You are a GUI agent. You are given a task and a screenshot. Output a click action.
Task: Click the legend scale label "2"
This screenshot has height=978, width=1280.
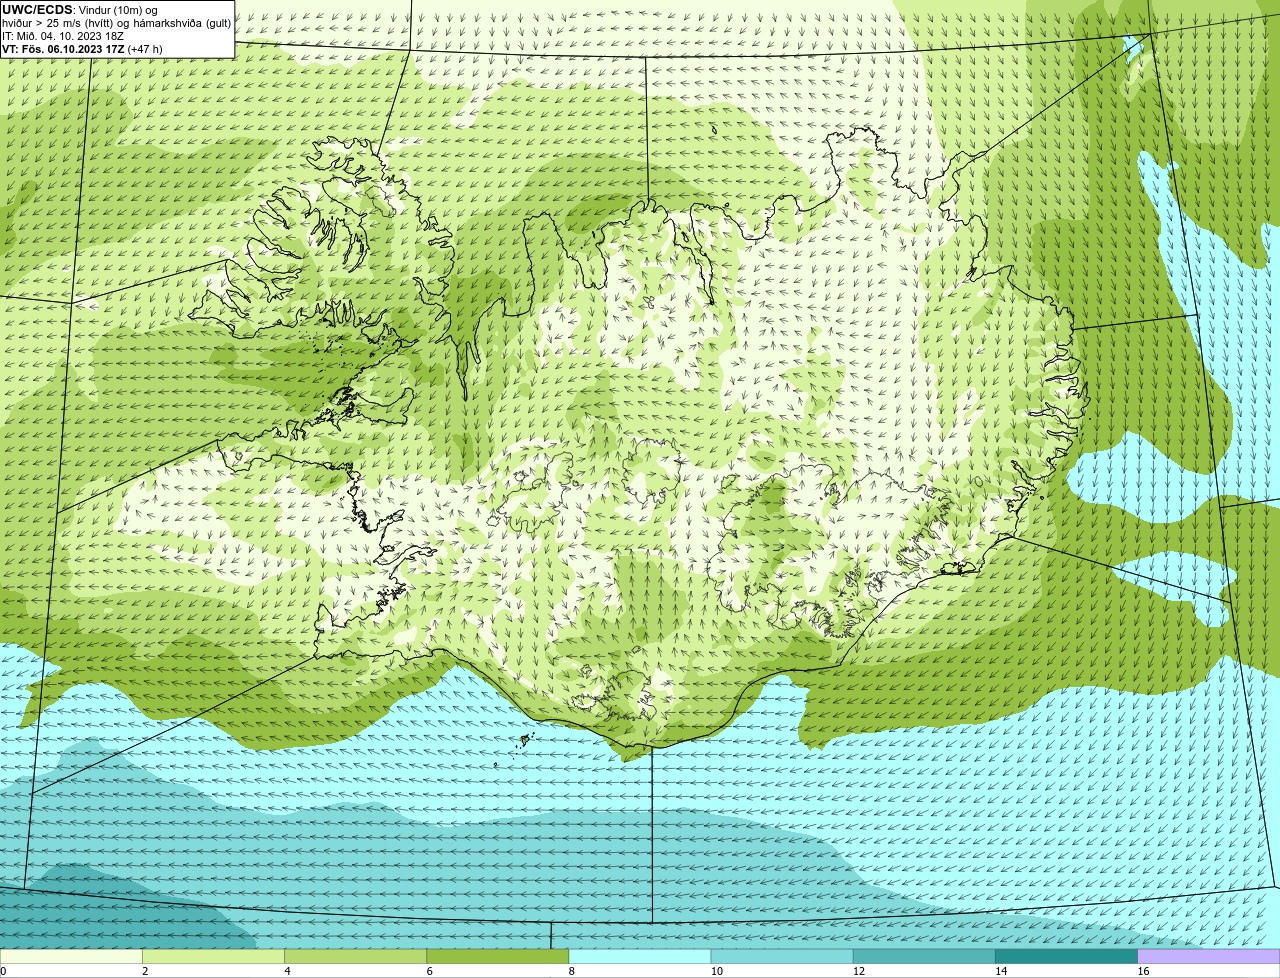pos(145,971)
